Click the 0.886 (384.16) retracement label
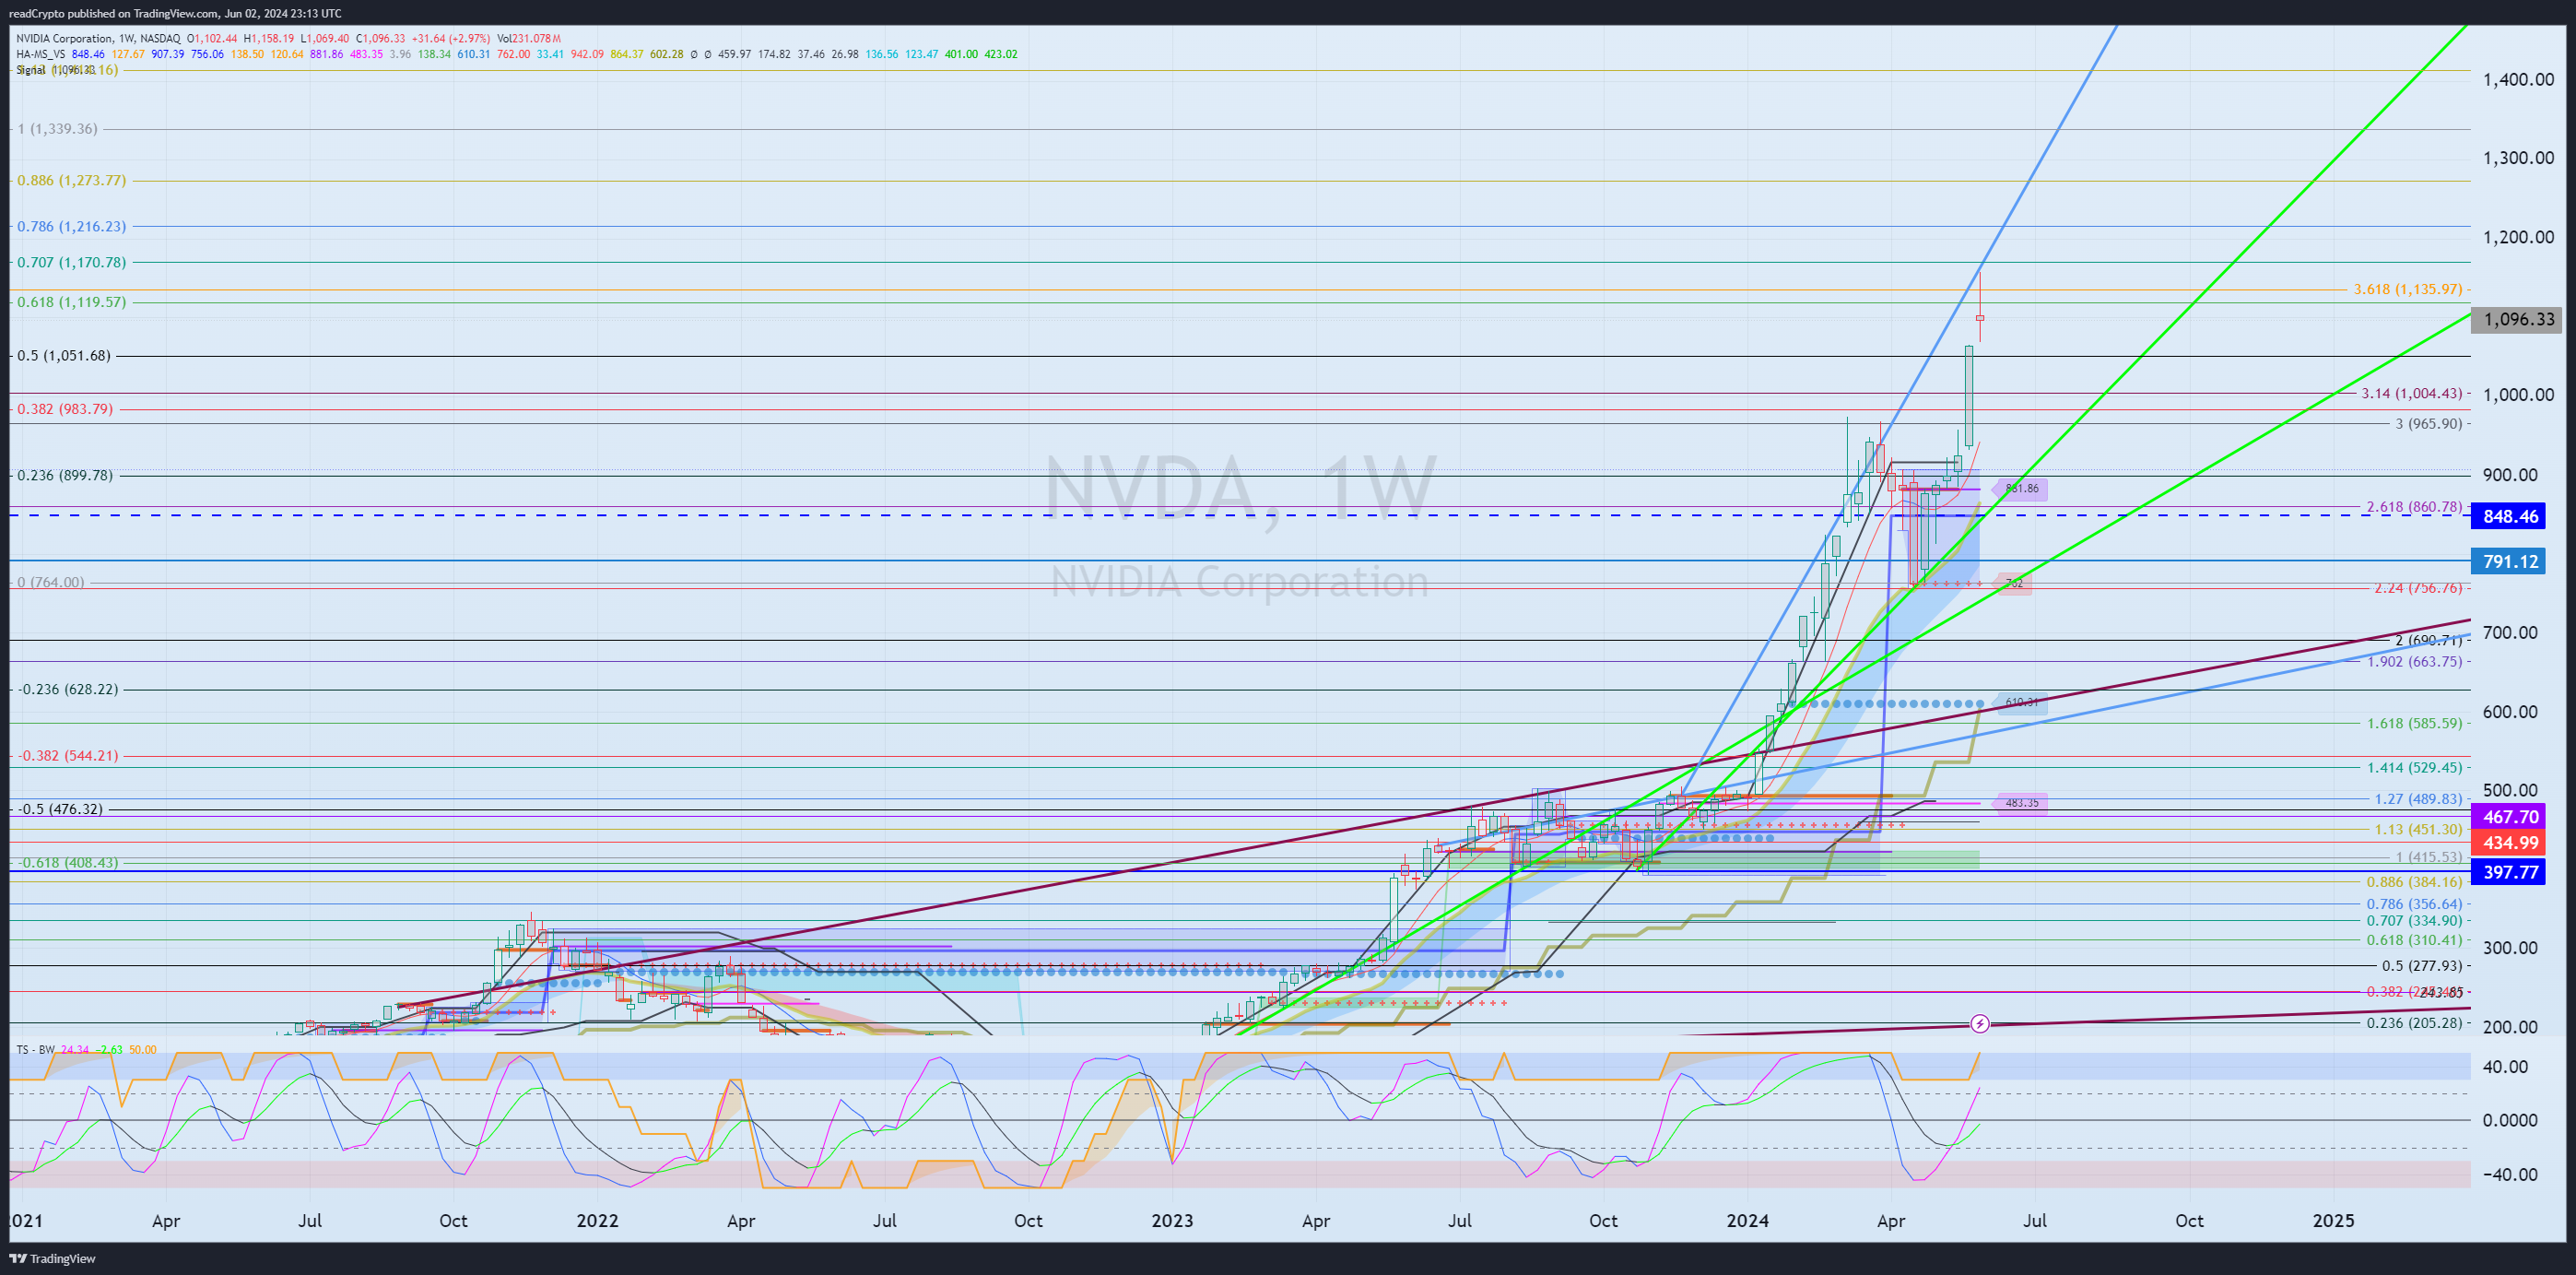The width and height of the screenshot is (2576, 1275). click(2414, 882)
